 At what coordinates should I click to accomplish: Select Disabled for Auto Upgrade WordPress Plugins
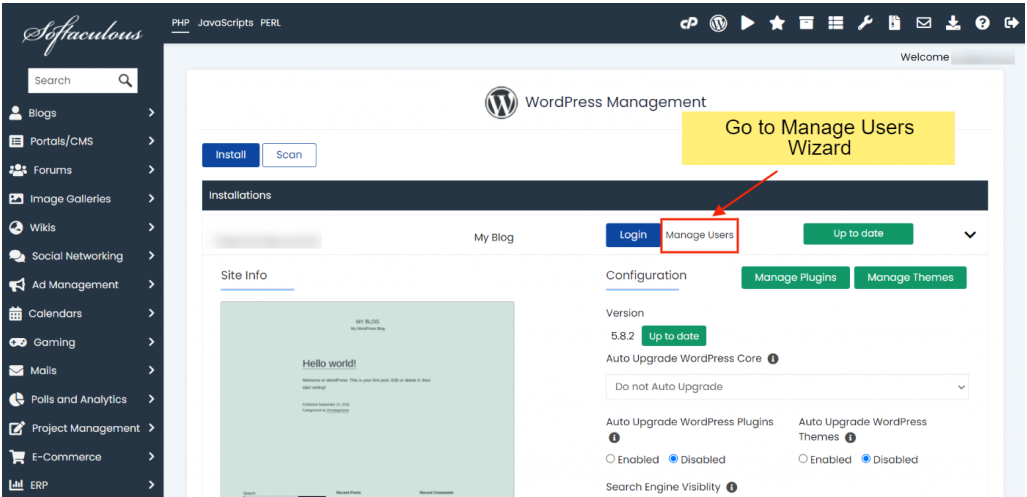coord(673,459)
